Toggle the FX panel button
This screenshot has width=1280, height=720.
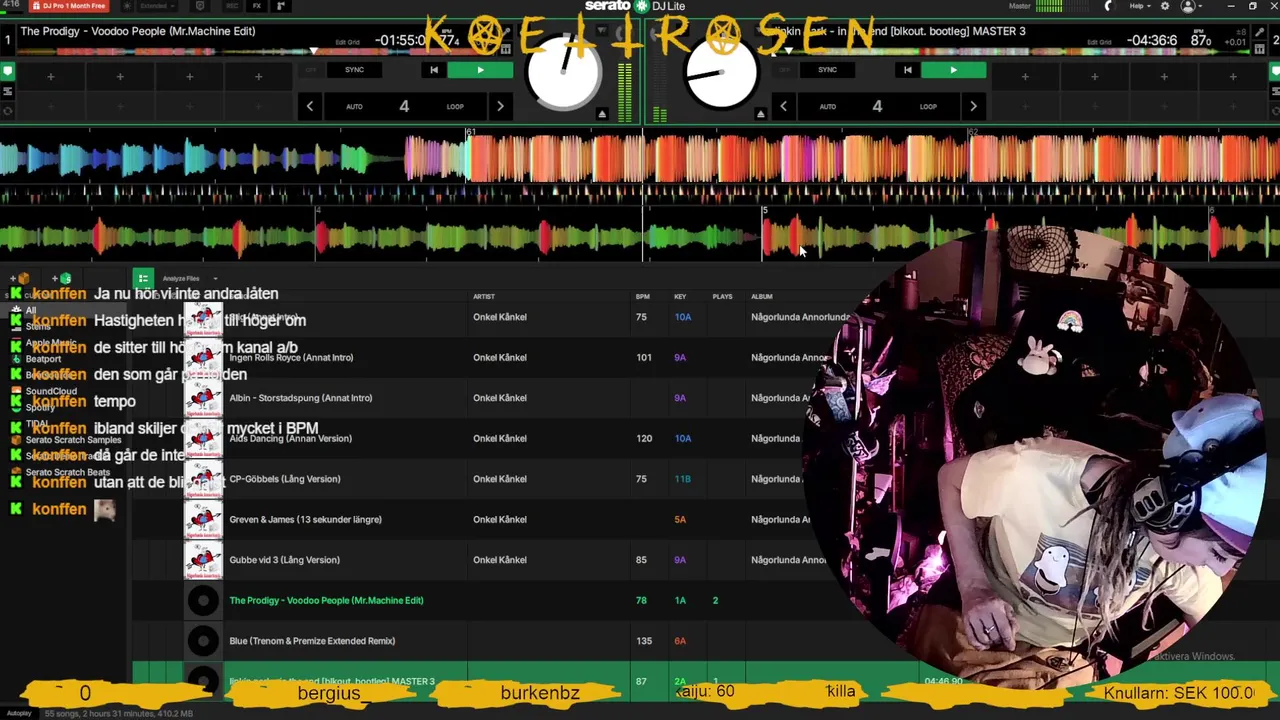(x=257, y=6)
